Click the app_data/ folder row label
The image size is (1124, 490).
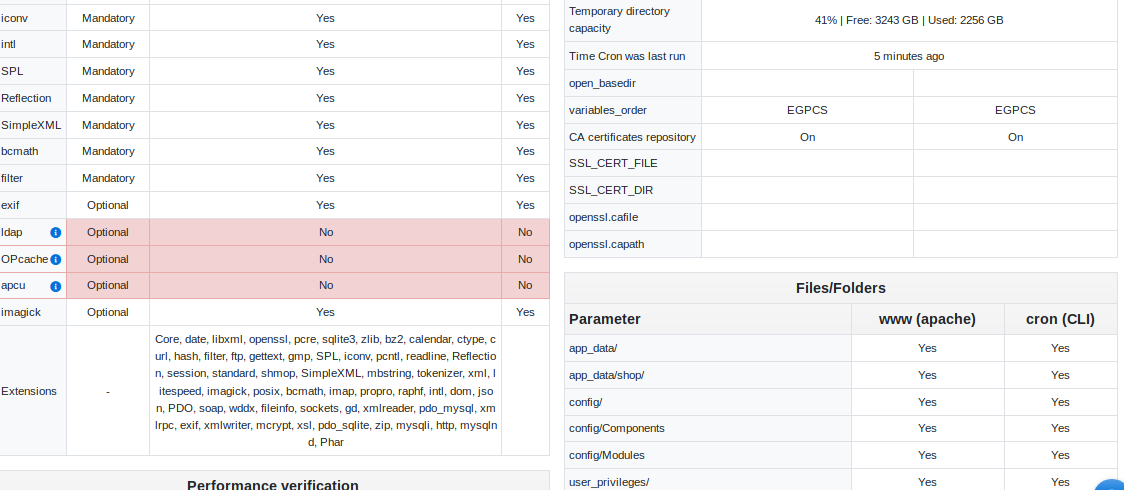[593, 348]
